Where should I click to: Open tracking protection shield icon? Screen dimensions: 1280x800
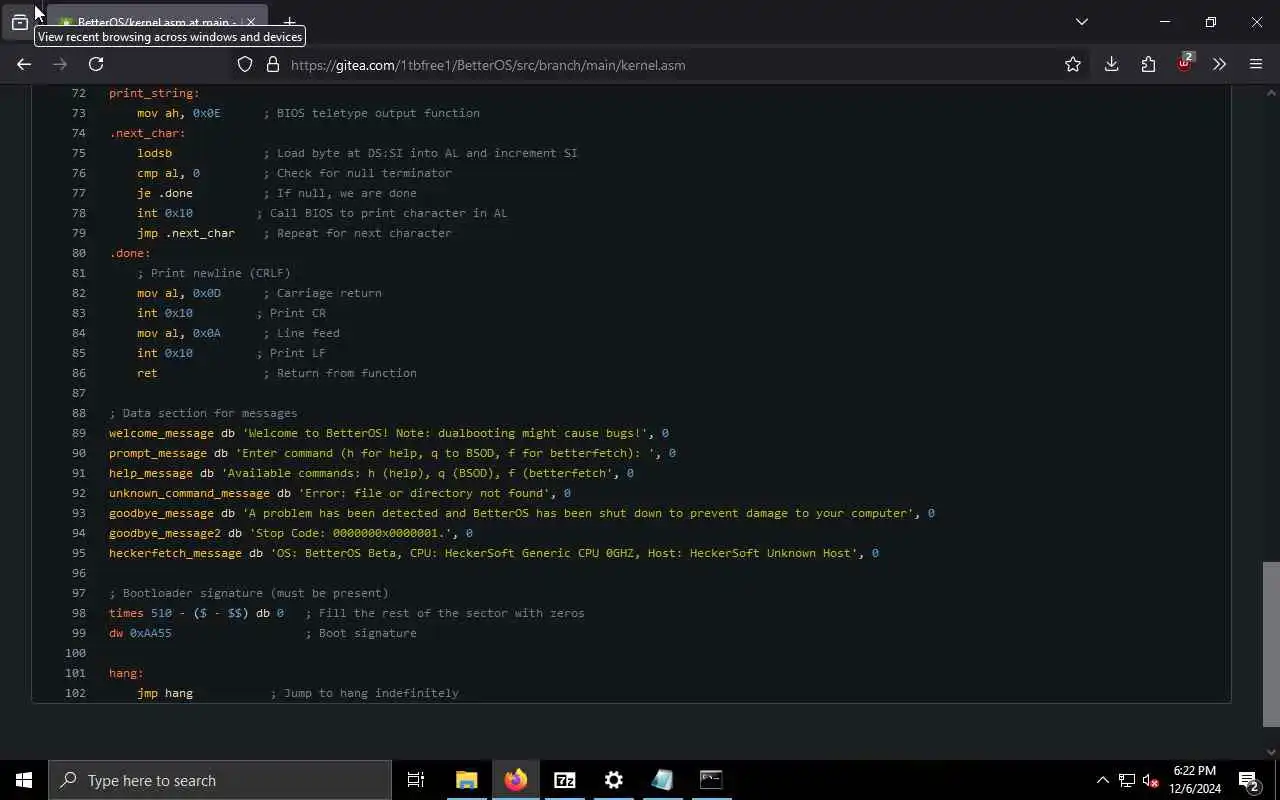(x=245, y=65)
